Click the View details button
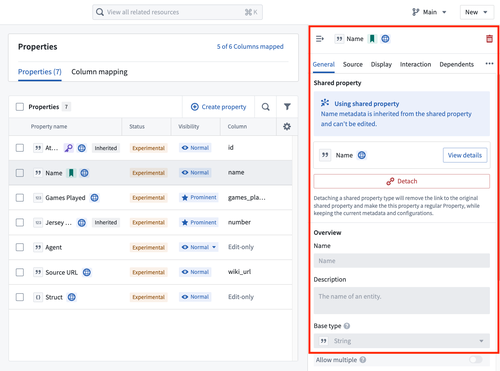Viewport: 500px width, 371px height. pos(465,155)
